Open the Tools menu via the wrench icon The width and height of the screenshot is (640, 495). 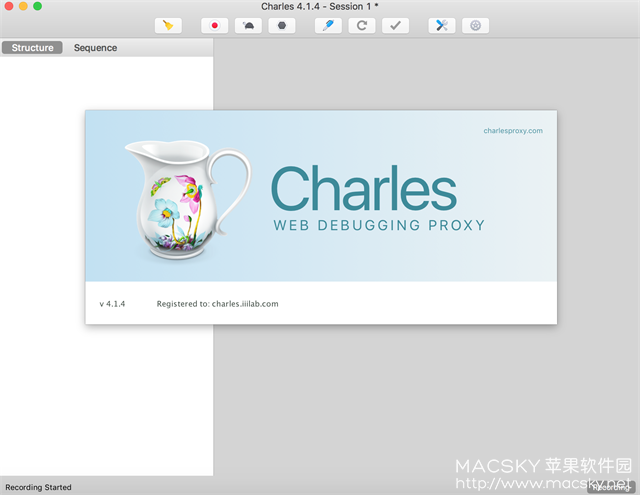(x=442, y=26)
